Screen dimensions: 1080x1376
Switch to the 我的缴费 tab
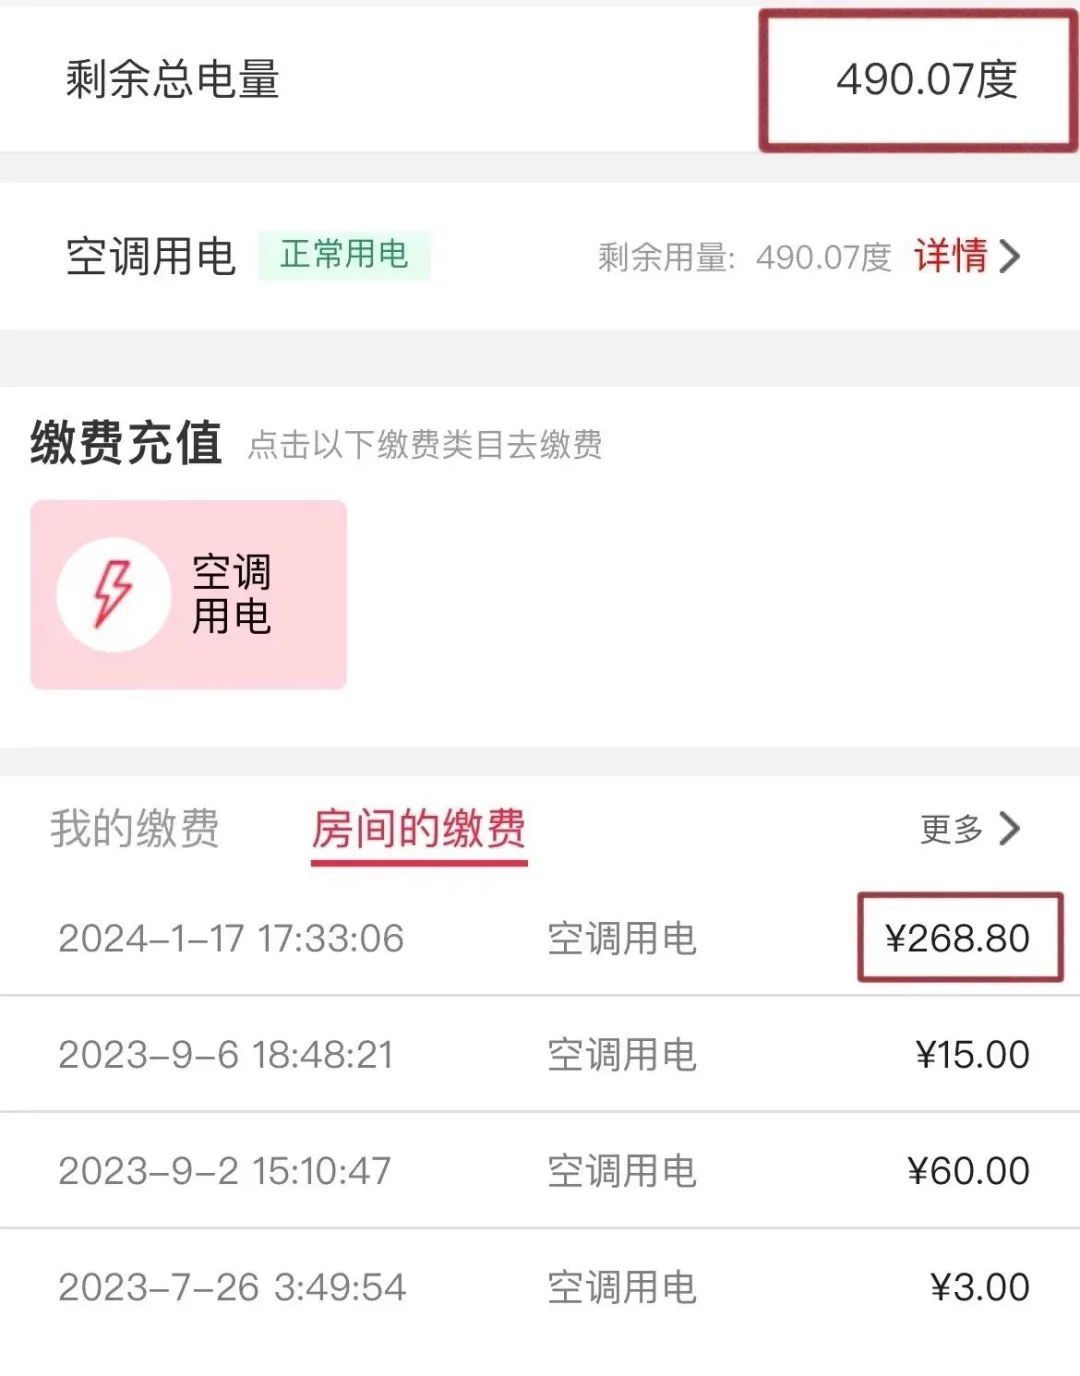click(135, 829)
